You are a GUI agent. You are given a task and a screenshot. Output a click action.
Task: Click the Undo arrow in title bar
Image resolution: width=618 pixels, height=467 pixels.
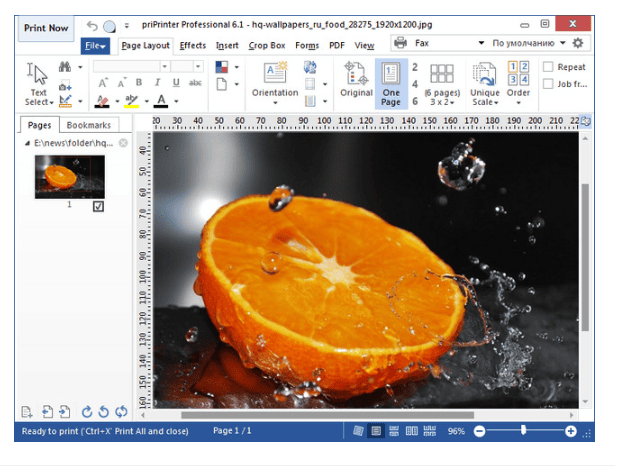pyautogui.click(x=92, y=26)
